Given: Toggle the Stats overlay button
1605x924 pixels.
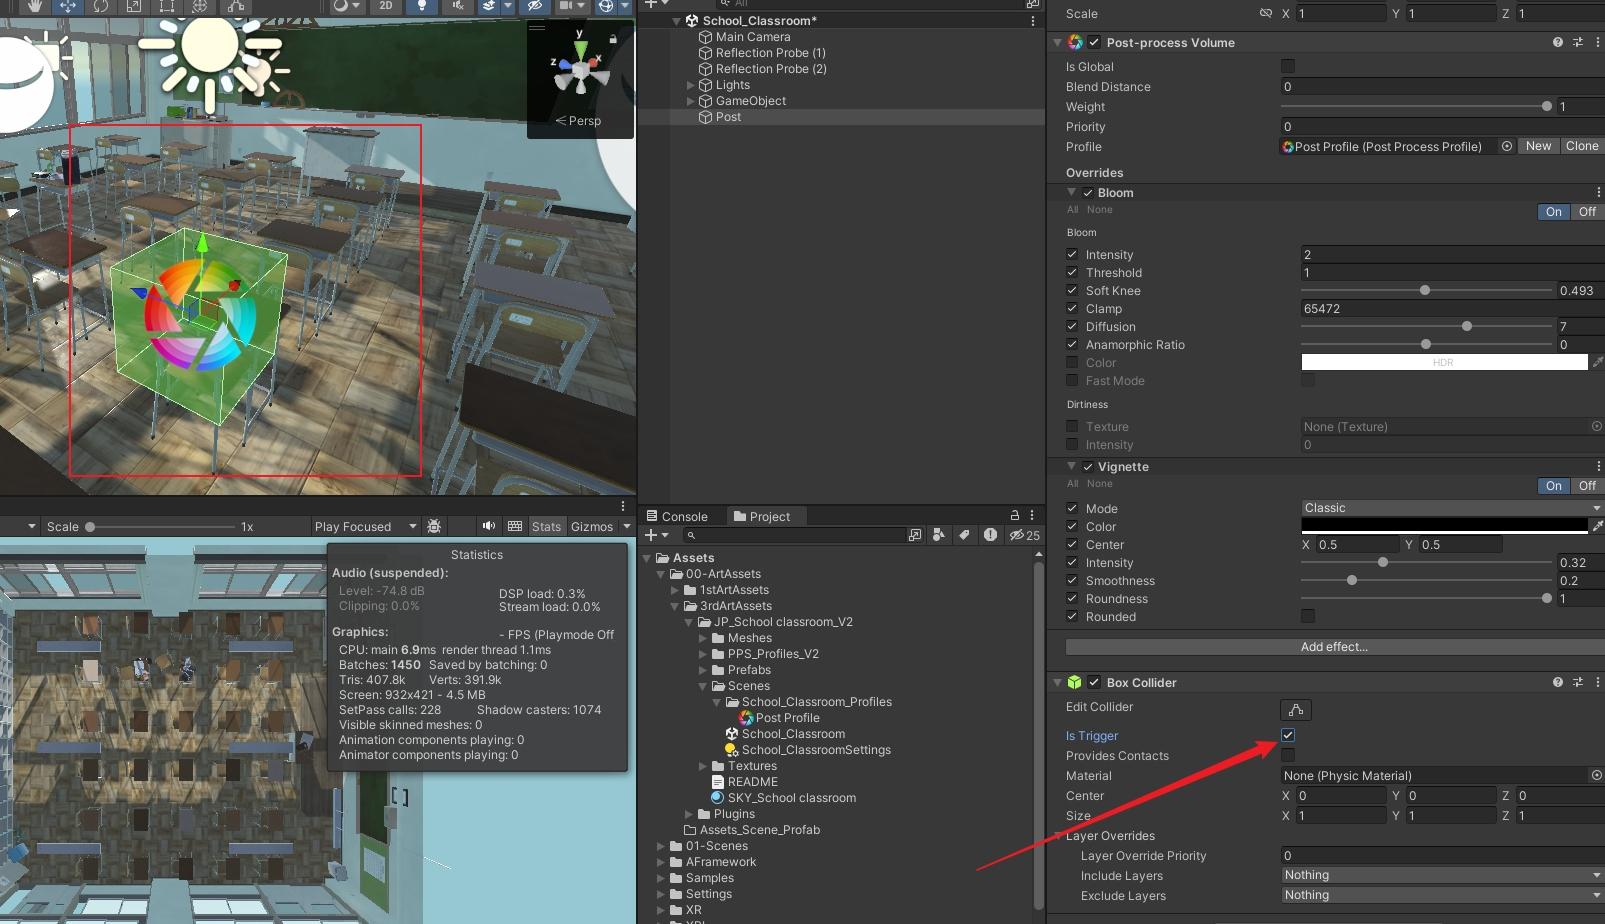Looking at the screenshot, I should pyautogui.click(x=546, y=526).
